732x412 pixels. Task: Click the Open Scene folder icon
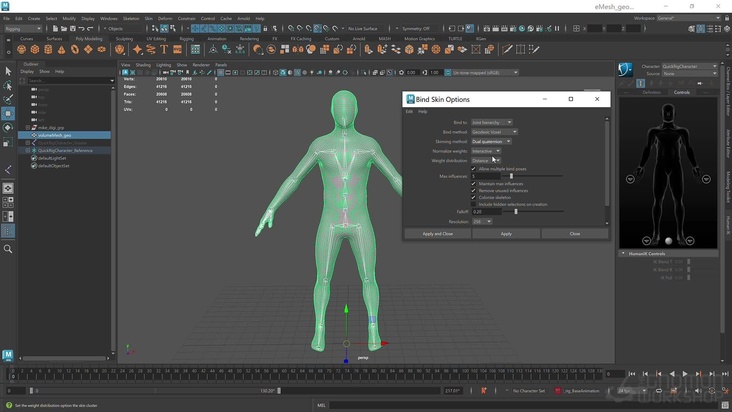tap(64, 28)
